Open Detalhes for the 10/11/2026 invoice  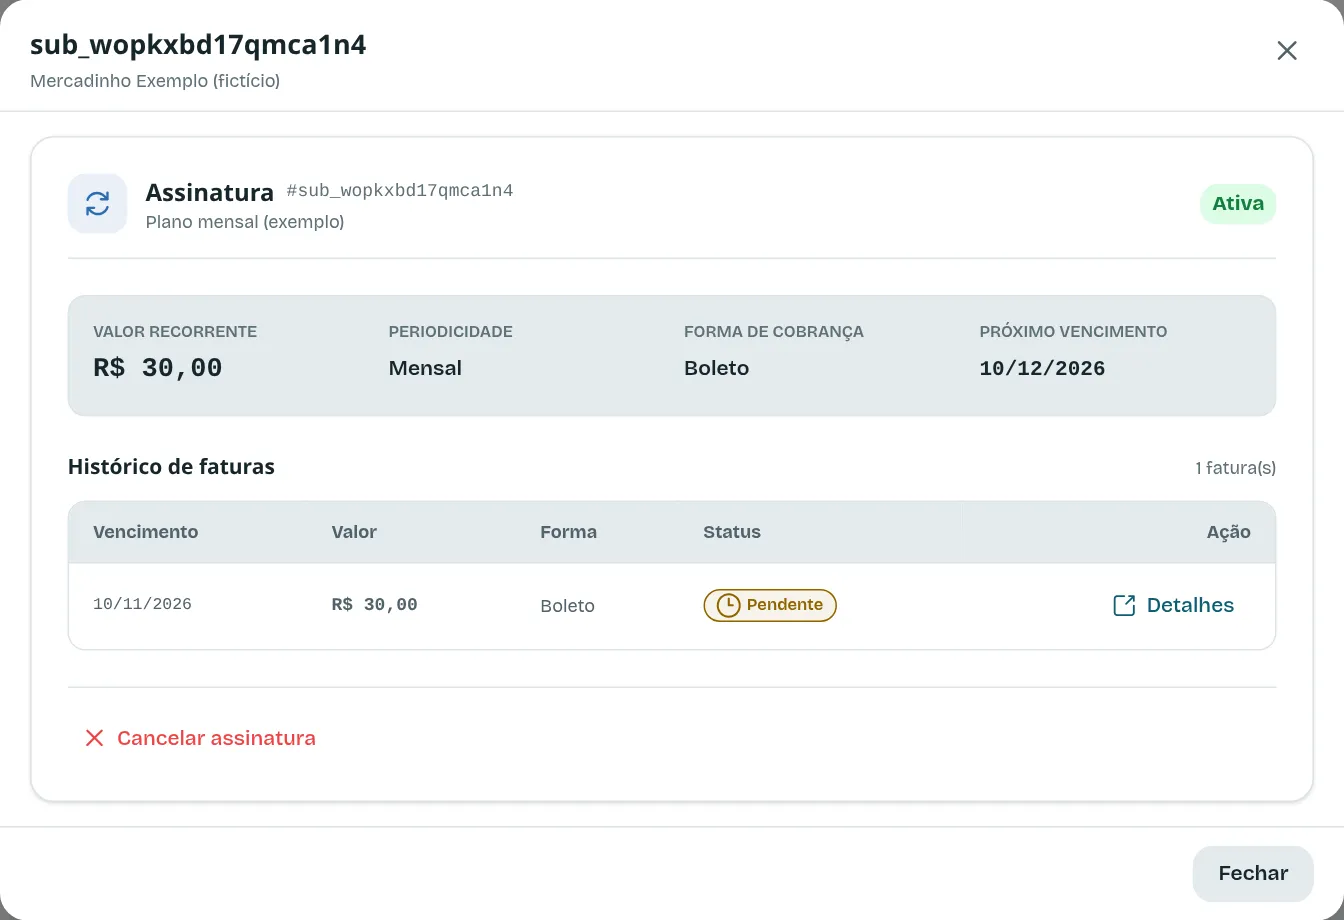(1174, 605)
